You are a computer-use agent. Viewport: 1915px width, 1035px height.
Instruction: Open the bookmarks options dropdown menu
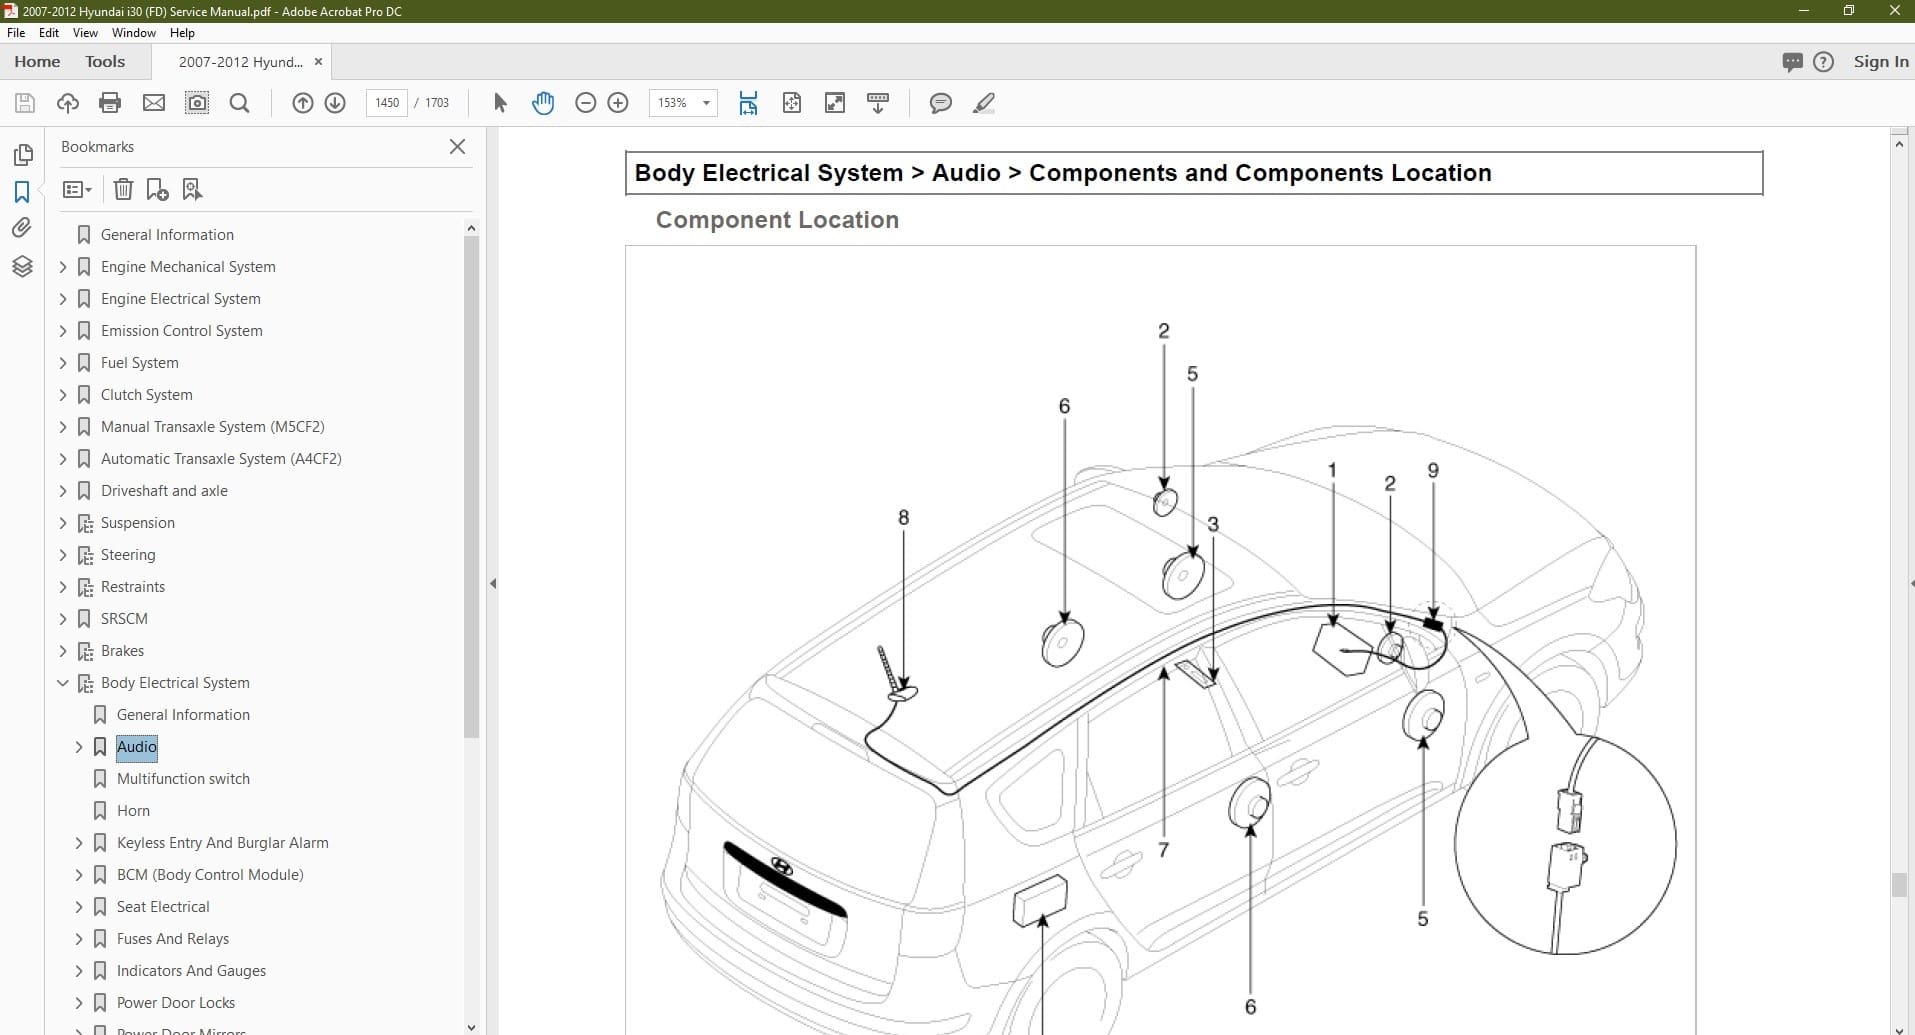[77, 189]
